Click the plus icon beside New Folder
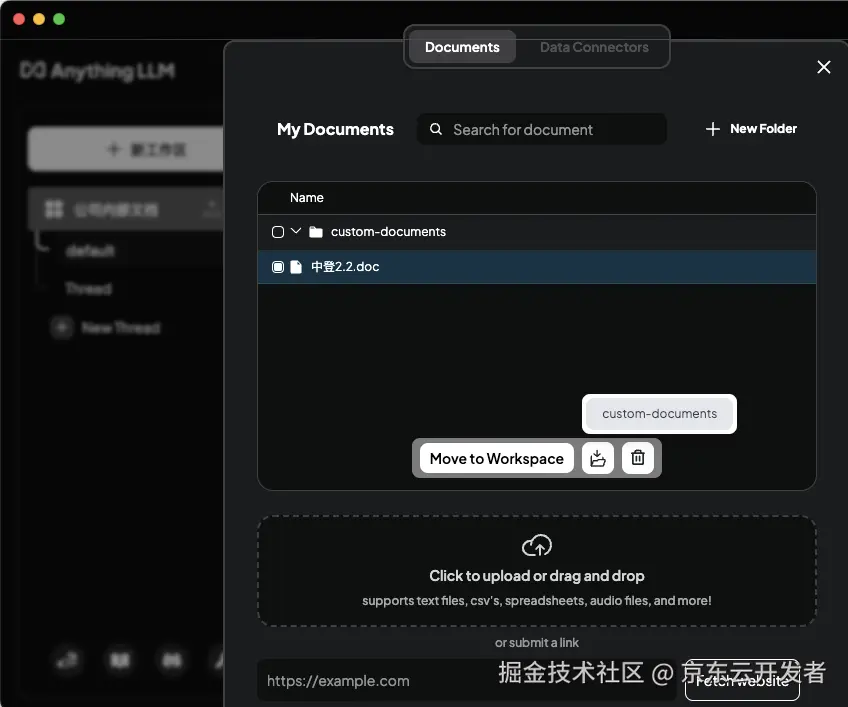The height and width of the screenshot is (707, 848). point(712,129)
